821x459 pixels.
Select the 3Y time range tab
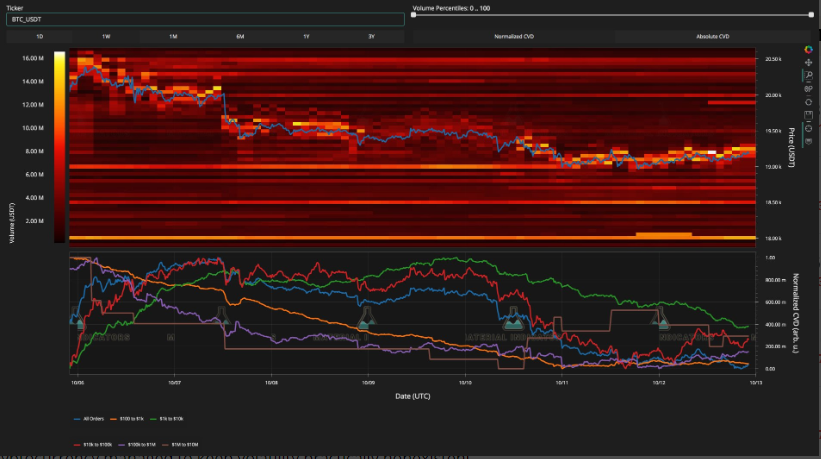[371, 37]
